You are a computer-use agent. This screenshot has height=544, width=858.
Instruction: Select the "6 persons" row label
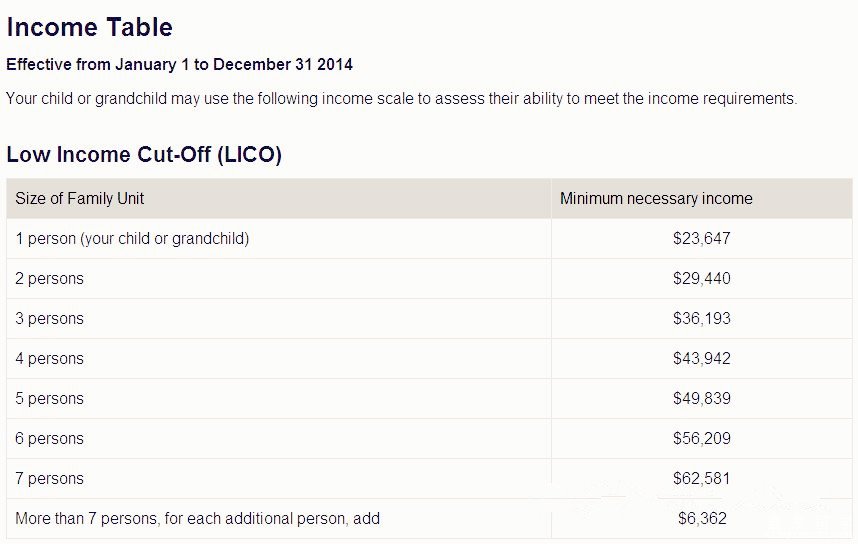coord(50,439)
